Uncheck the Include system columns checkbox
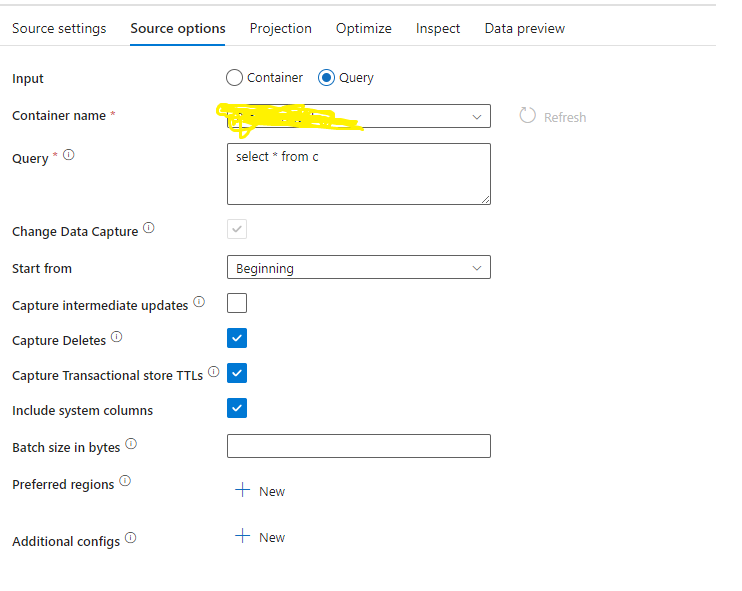 coord(237,408)
